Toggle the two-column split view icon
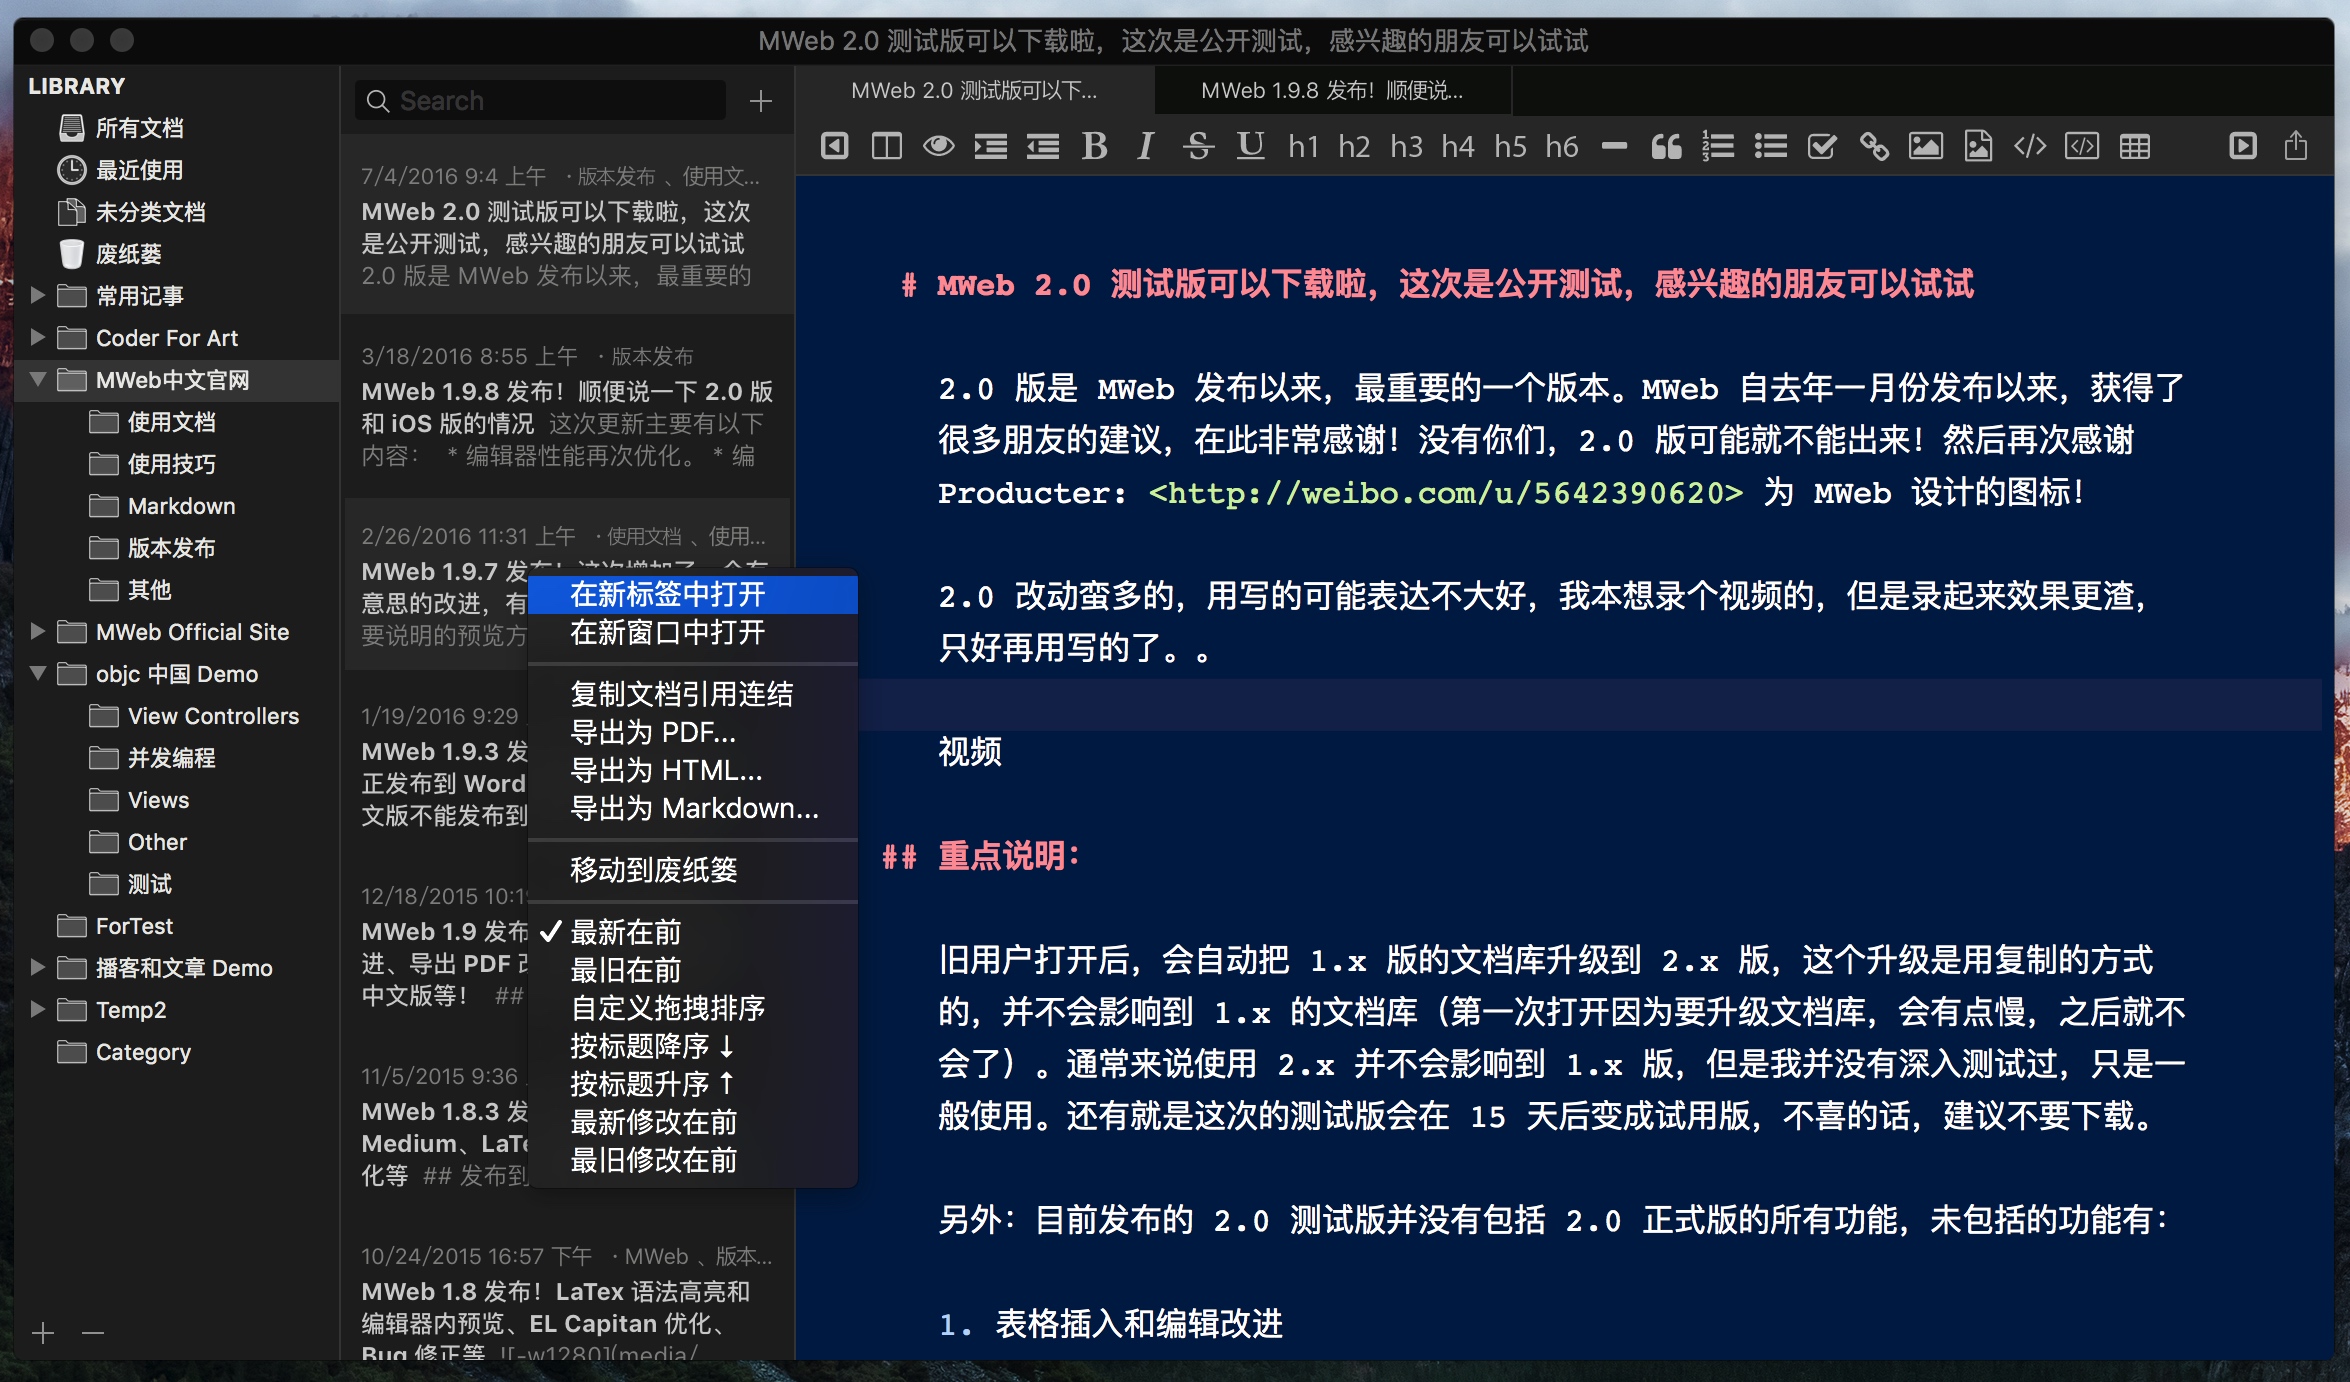This screenshot has width=2350, height=1382. 886,147
